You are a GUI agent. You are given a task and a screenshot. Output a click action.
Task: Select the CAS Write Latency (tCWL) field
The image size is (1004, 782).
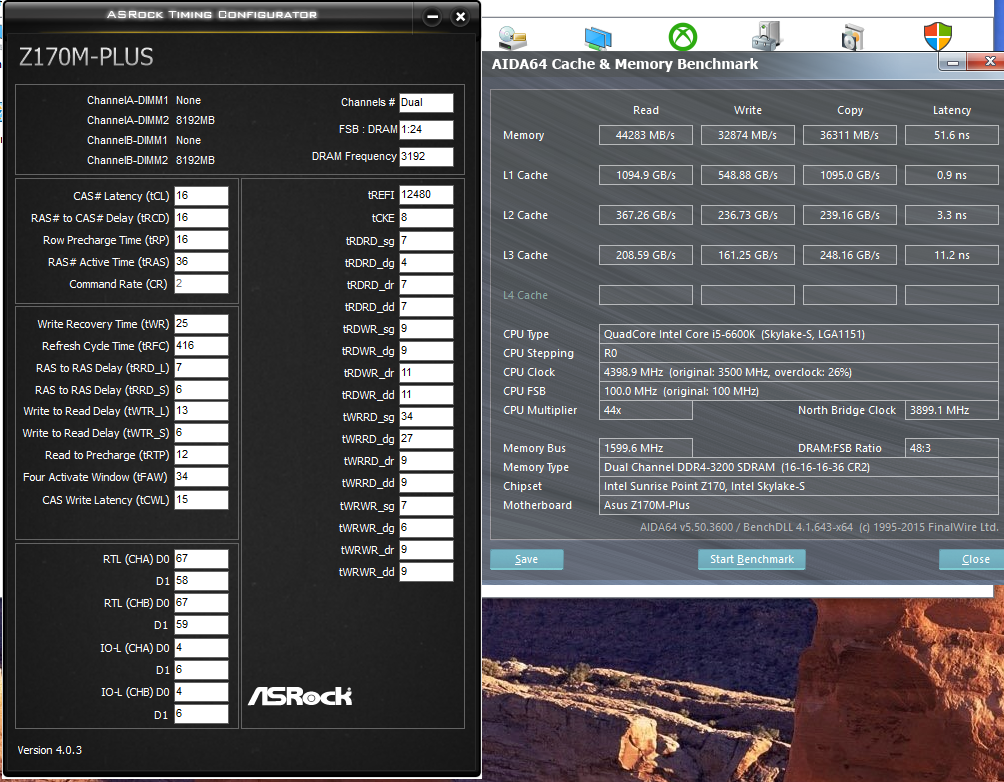point(201,500)
